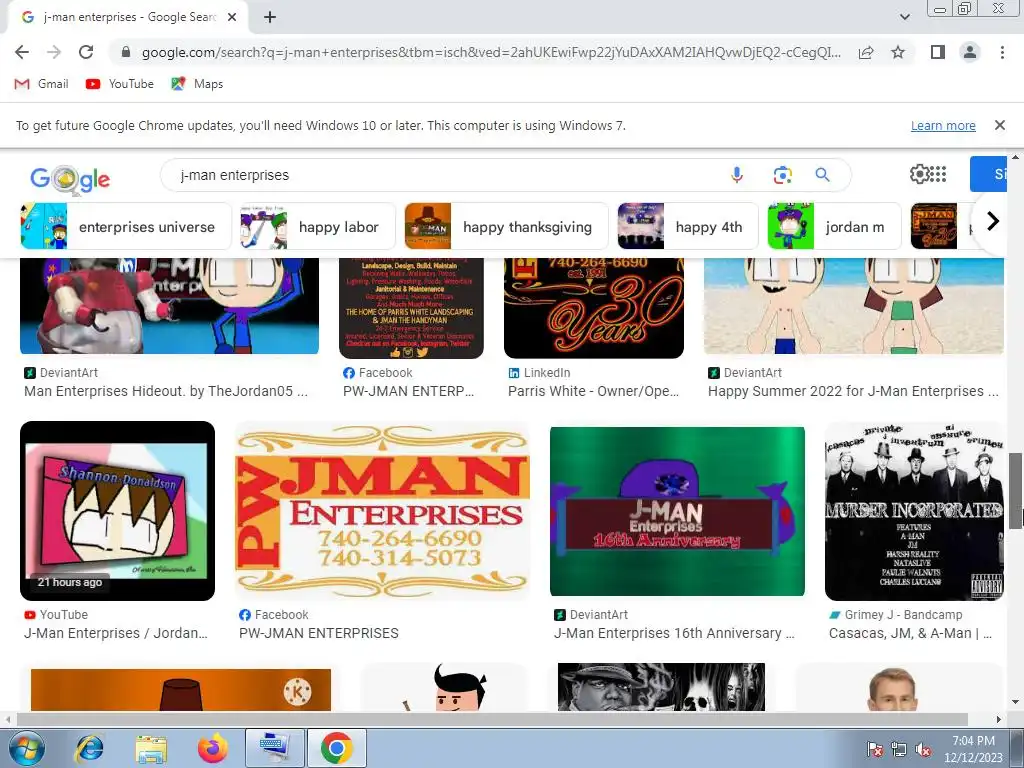Open the orange fez hat image thumbnail
This screenshot has height=768, width=1024.
point(181,690)
